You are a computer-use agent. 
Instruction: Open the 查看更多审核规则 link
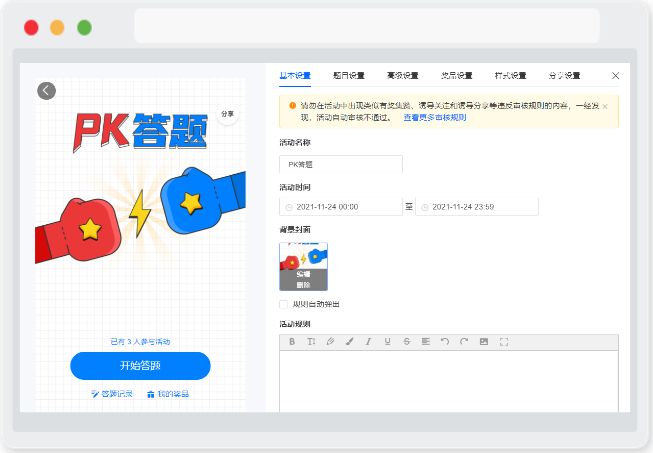tap(434, 118)
